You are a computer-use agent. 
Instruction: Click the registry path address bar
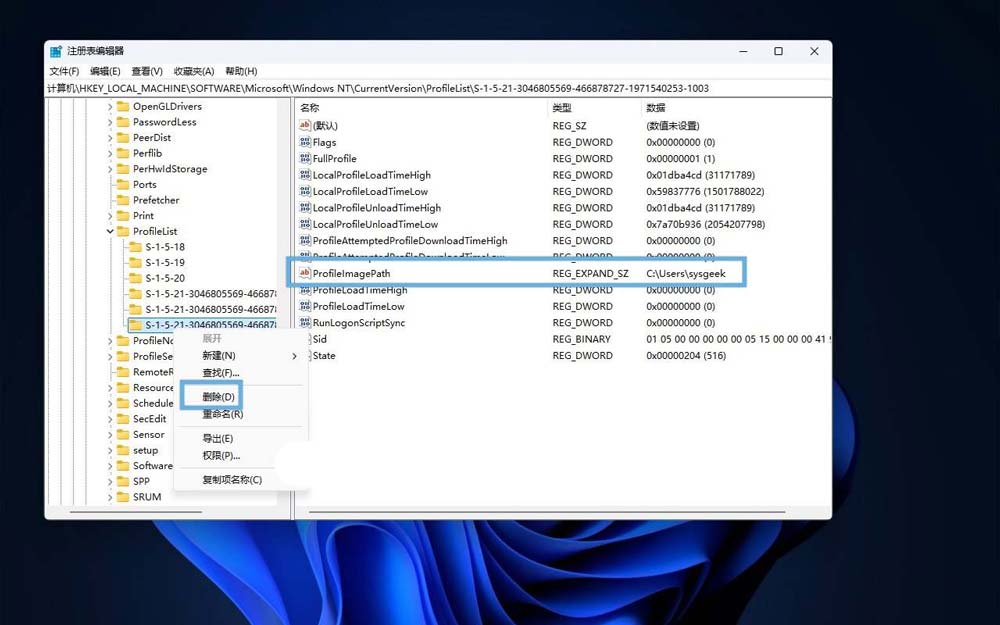(400, 88)
